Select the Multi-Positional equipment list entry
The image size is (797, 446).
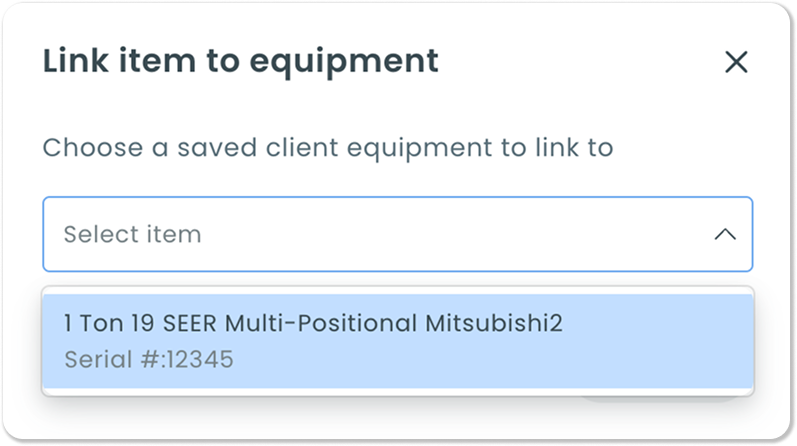(x=397, y=341)
